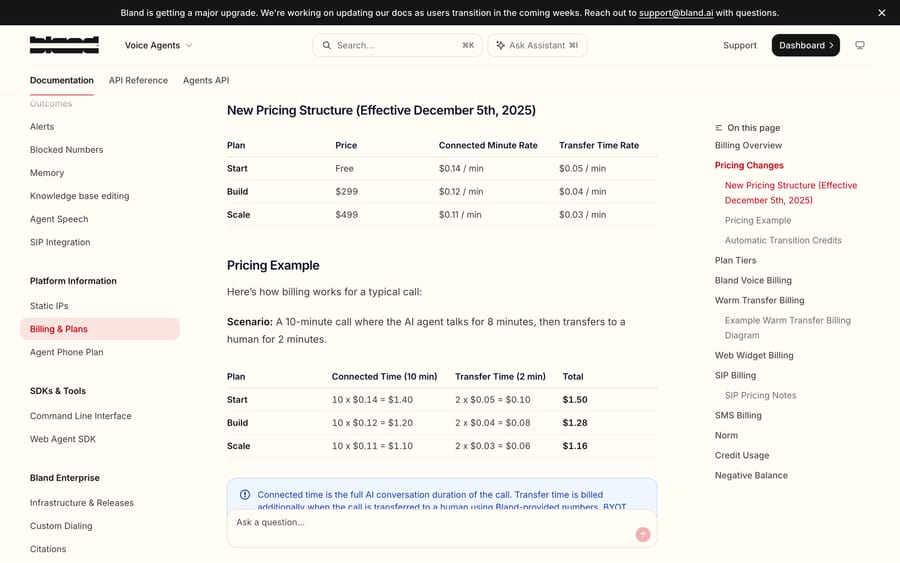Dismiss the upgrade announcement banner
The height and width of the screenshot is (563, 900).
[x=882, y=13]
